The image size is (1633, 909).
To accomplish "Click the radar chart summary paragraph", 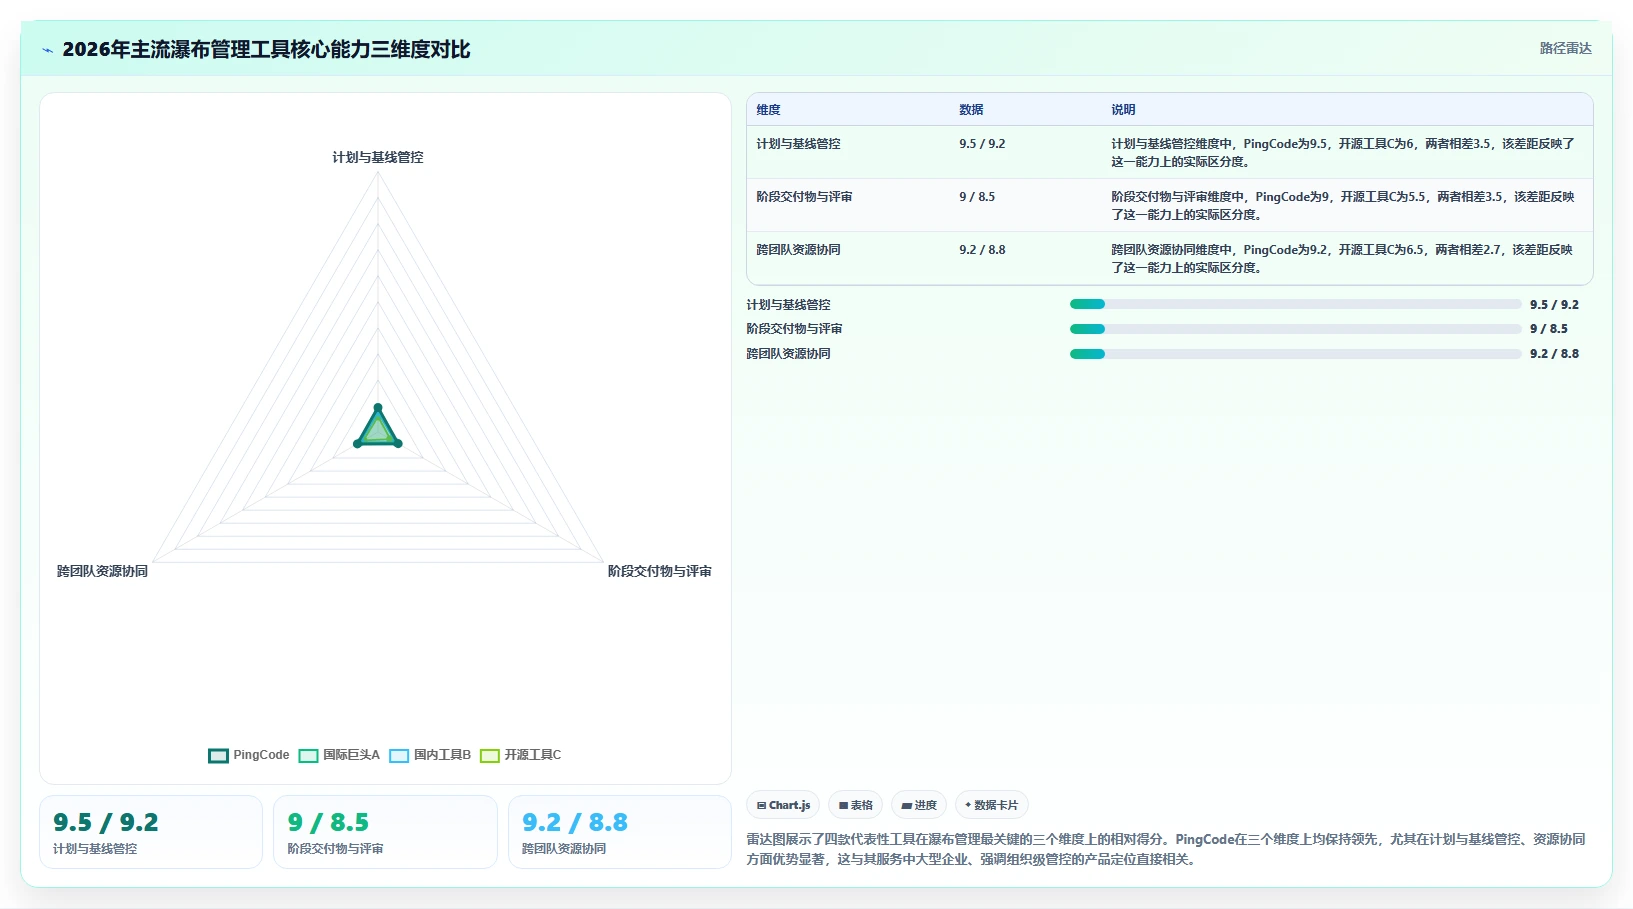I will tap(1166, 849).
